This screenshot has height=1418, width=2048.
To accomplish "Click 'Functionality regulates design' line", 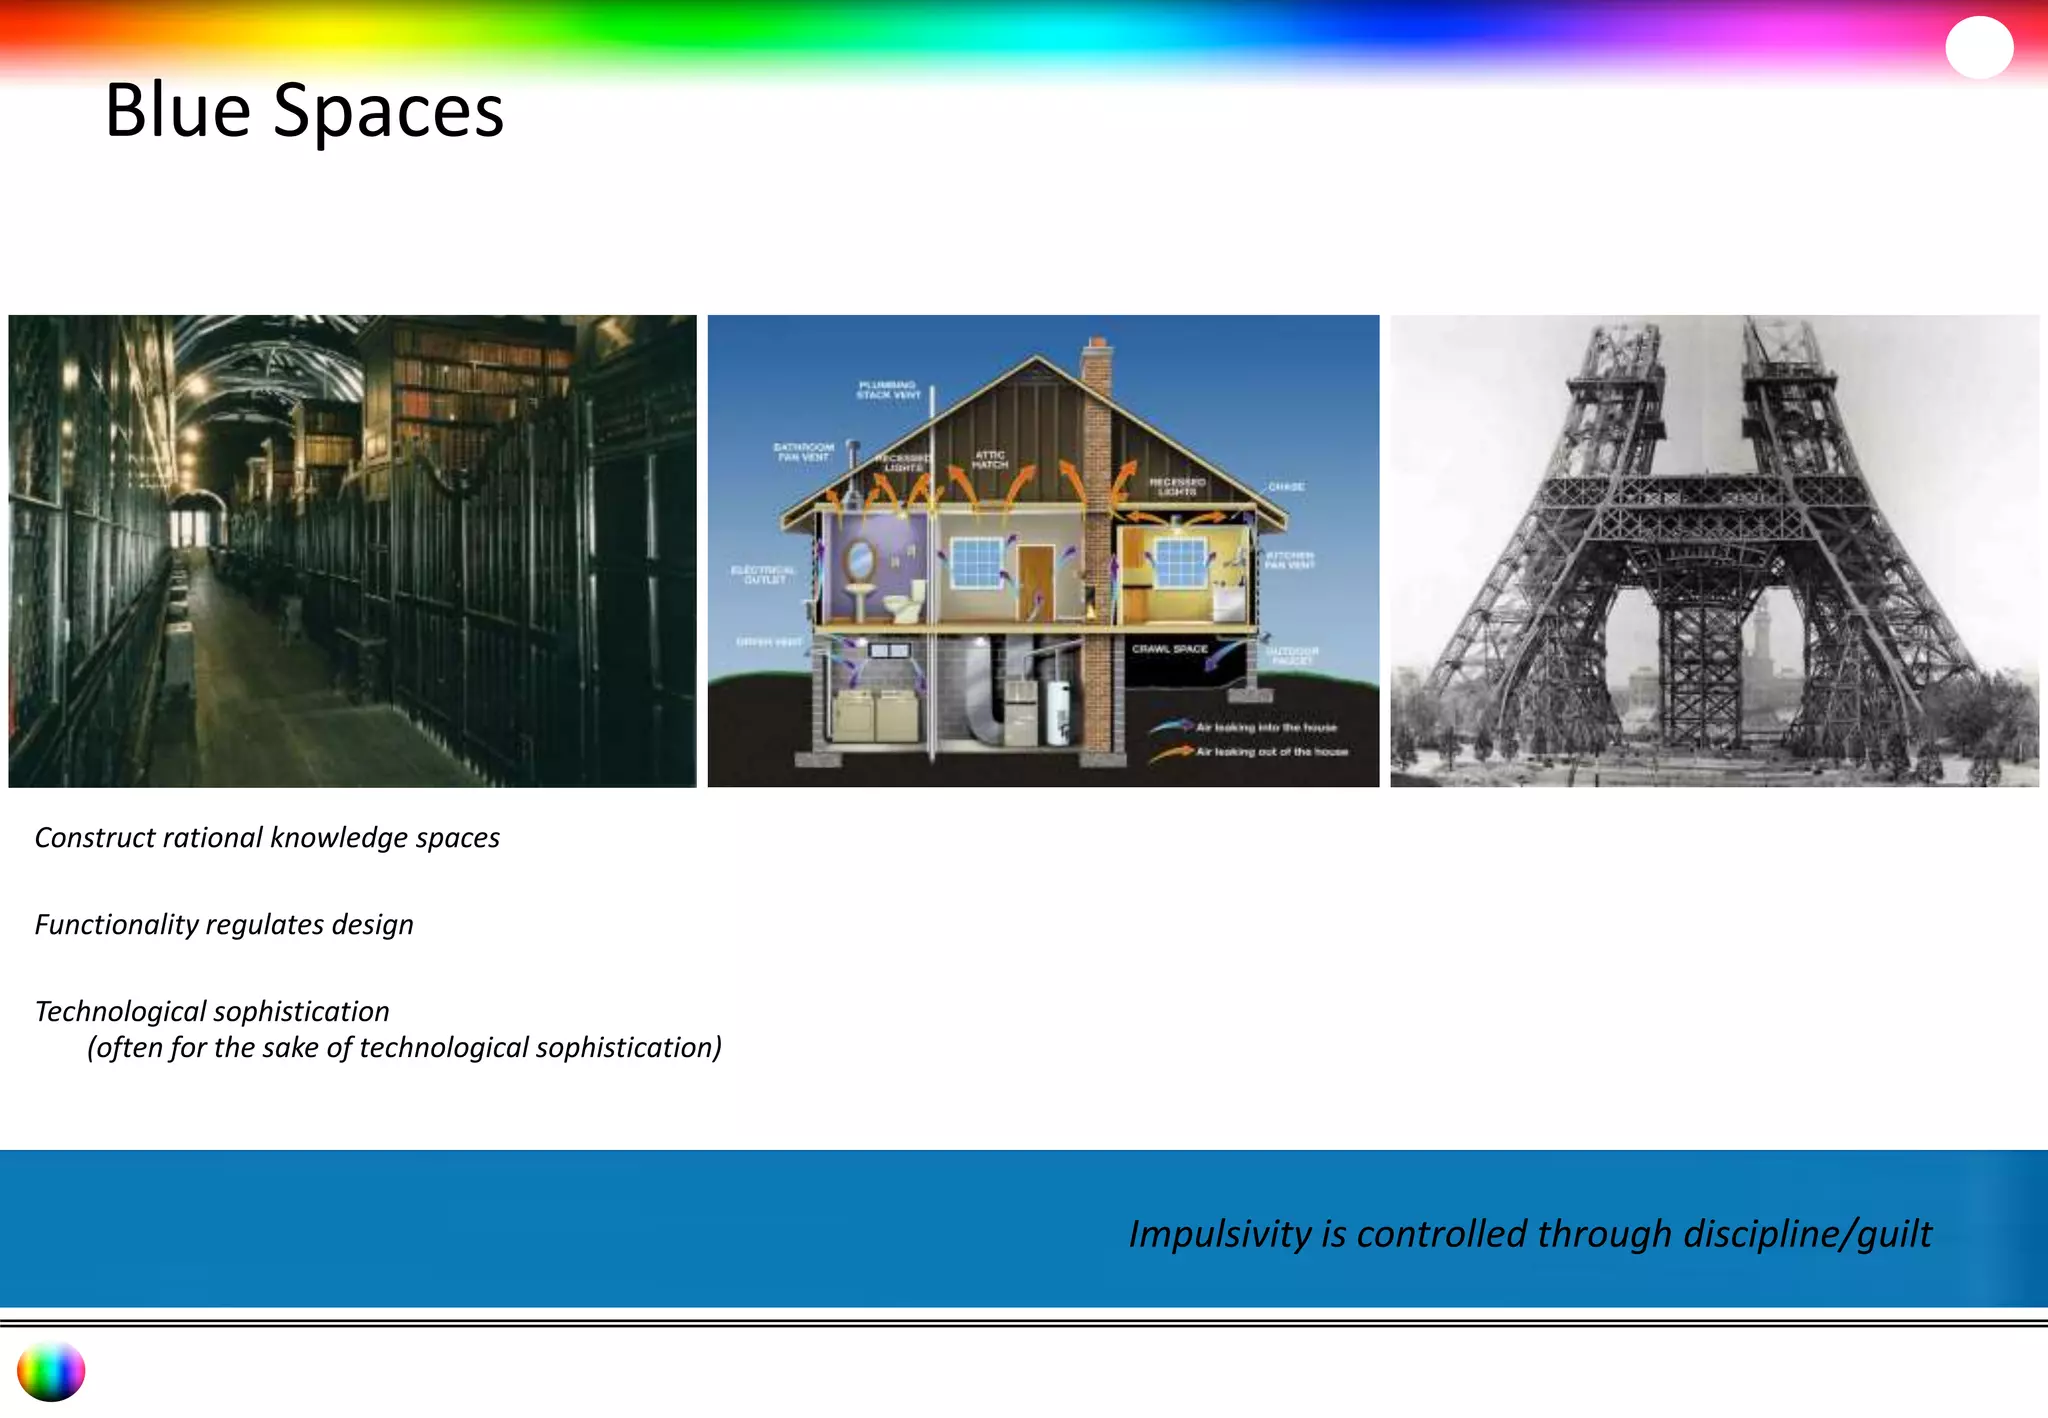I will 224,925.
